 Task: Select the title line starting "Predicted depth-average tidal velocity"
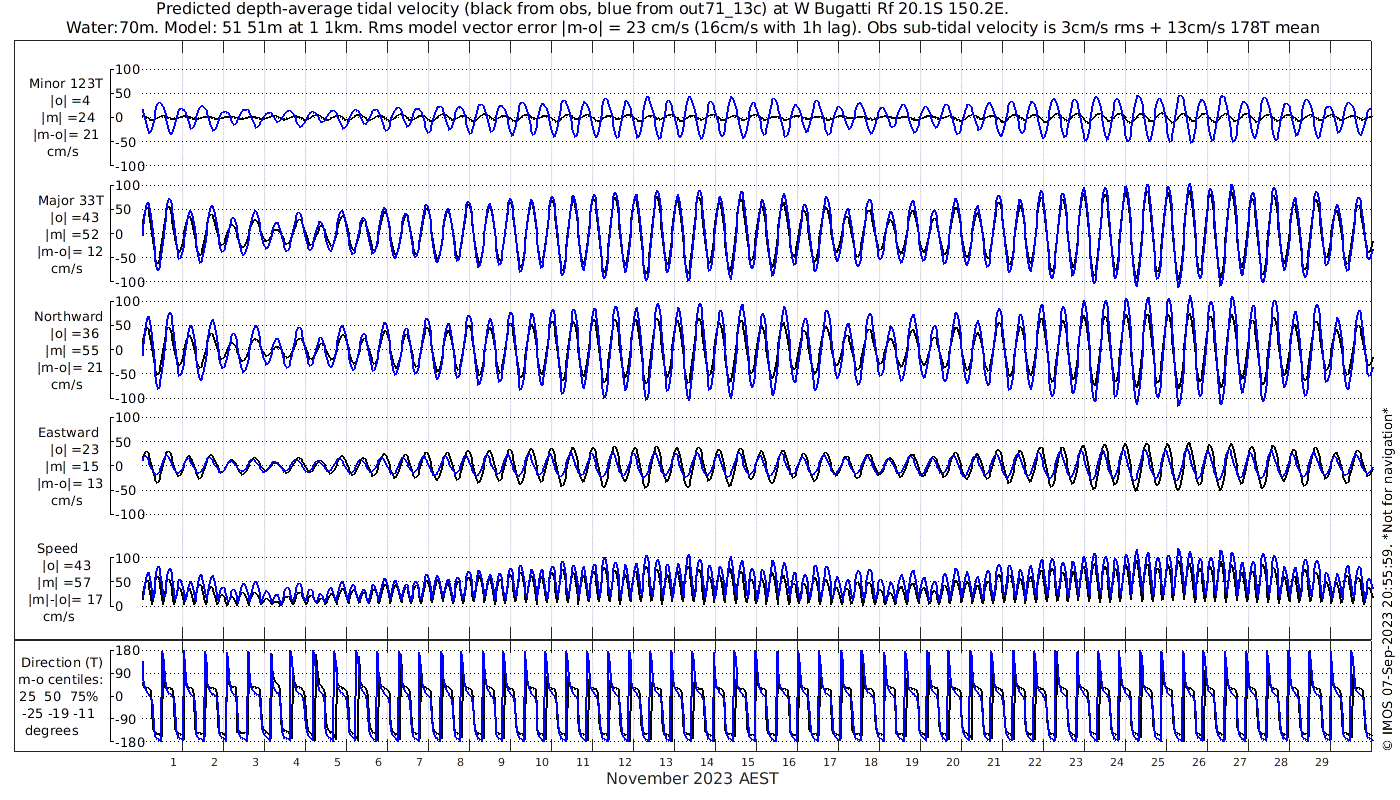(583, 9)
